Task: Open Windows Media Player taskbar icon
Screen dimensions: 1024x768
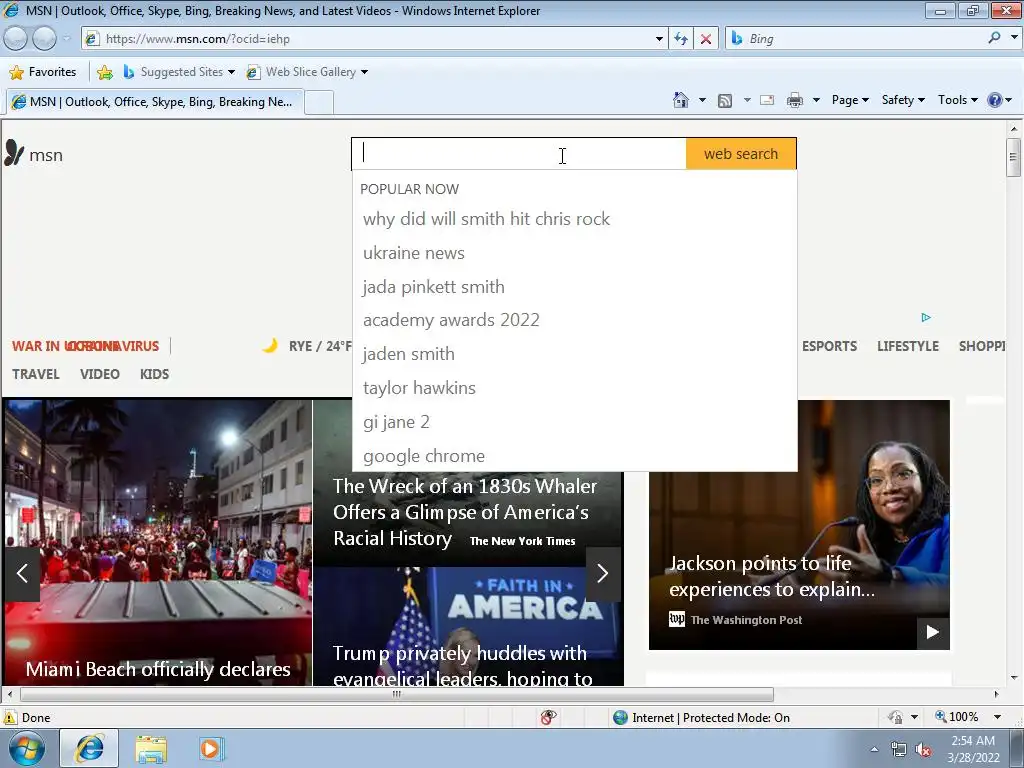Action: click(211, 748)
